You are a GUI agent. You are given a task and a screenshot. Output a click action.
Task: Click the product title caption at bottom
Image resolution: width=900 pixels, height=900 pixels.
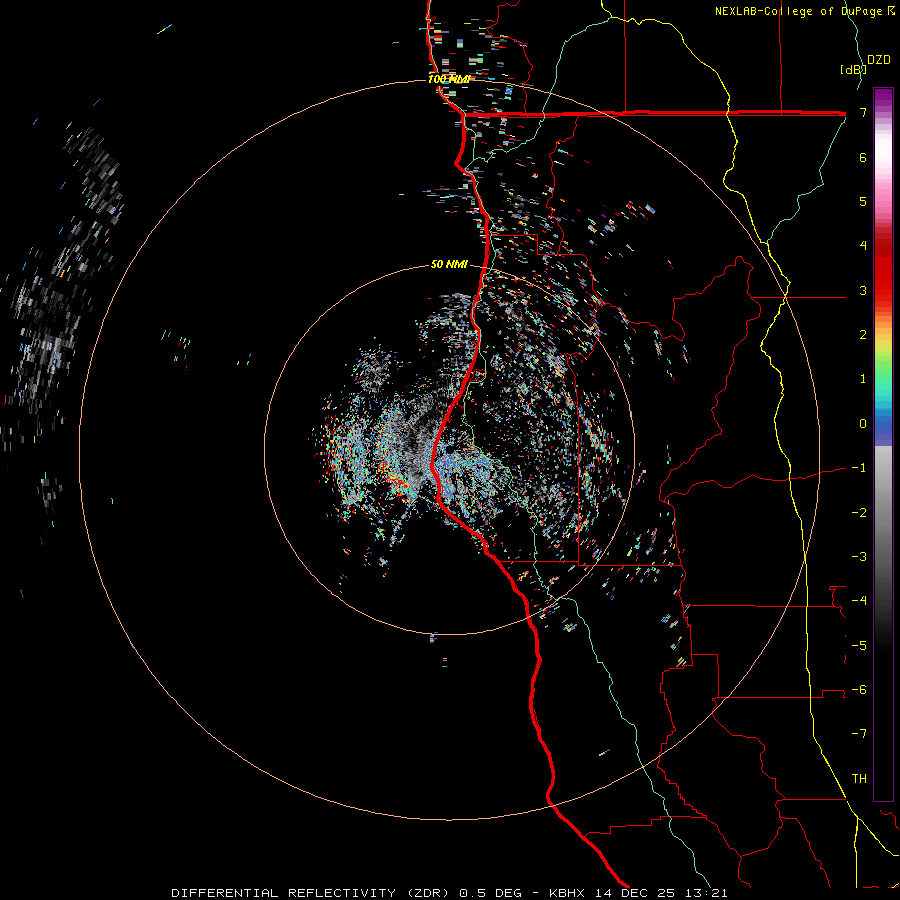point(449,893)
